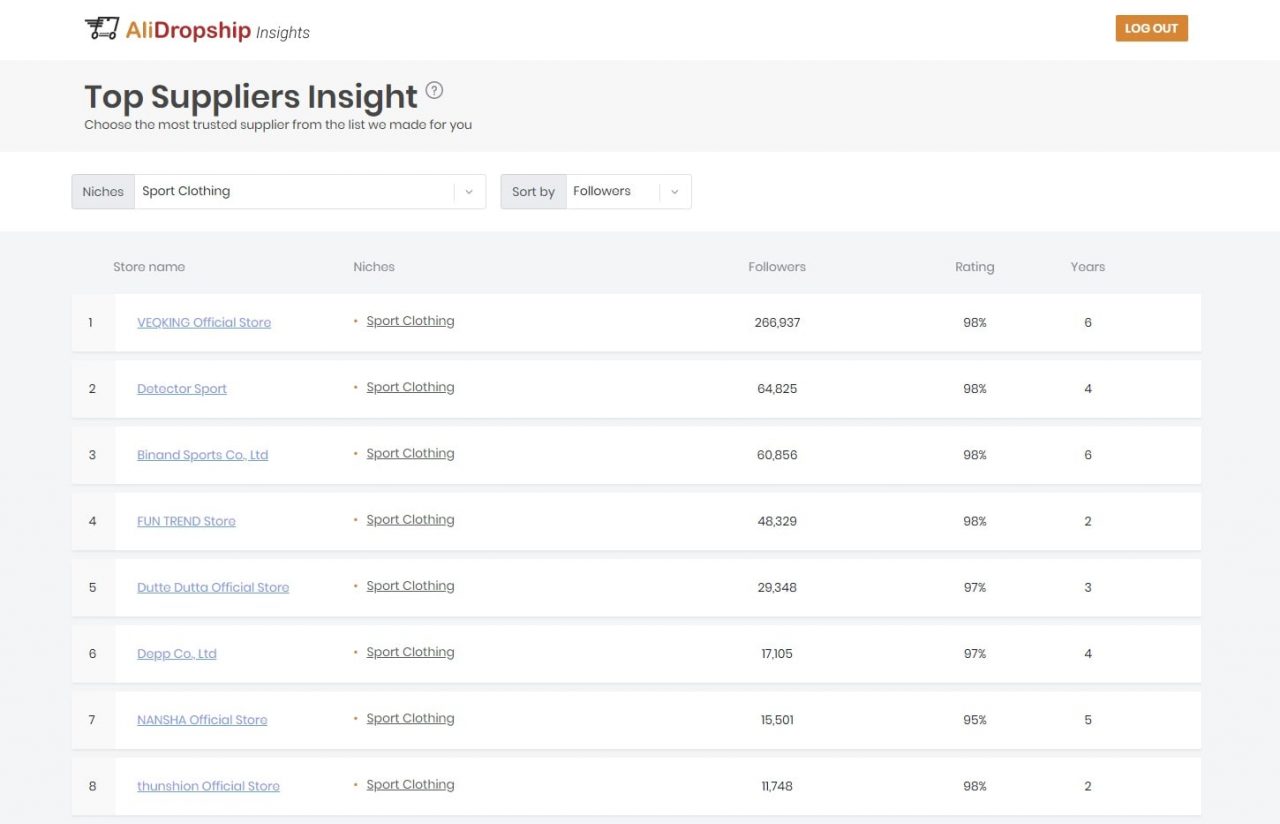Open VEQKING Official Store link
Viewport: 1280px width, 824px height.
[x=204, y=323]
